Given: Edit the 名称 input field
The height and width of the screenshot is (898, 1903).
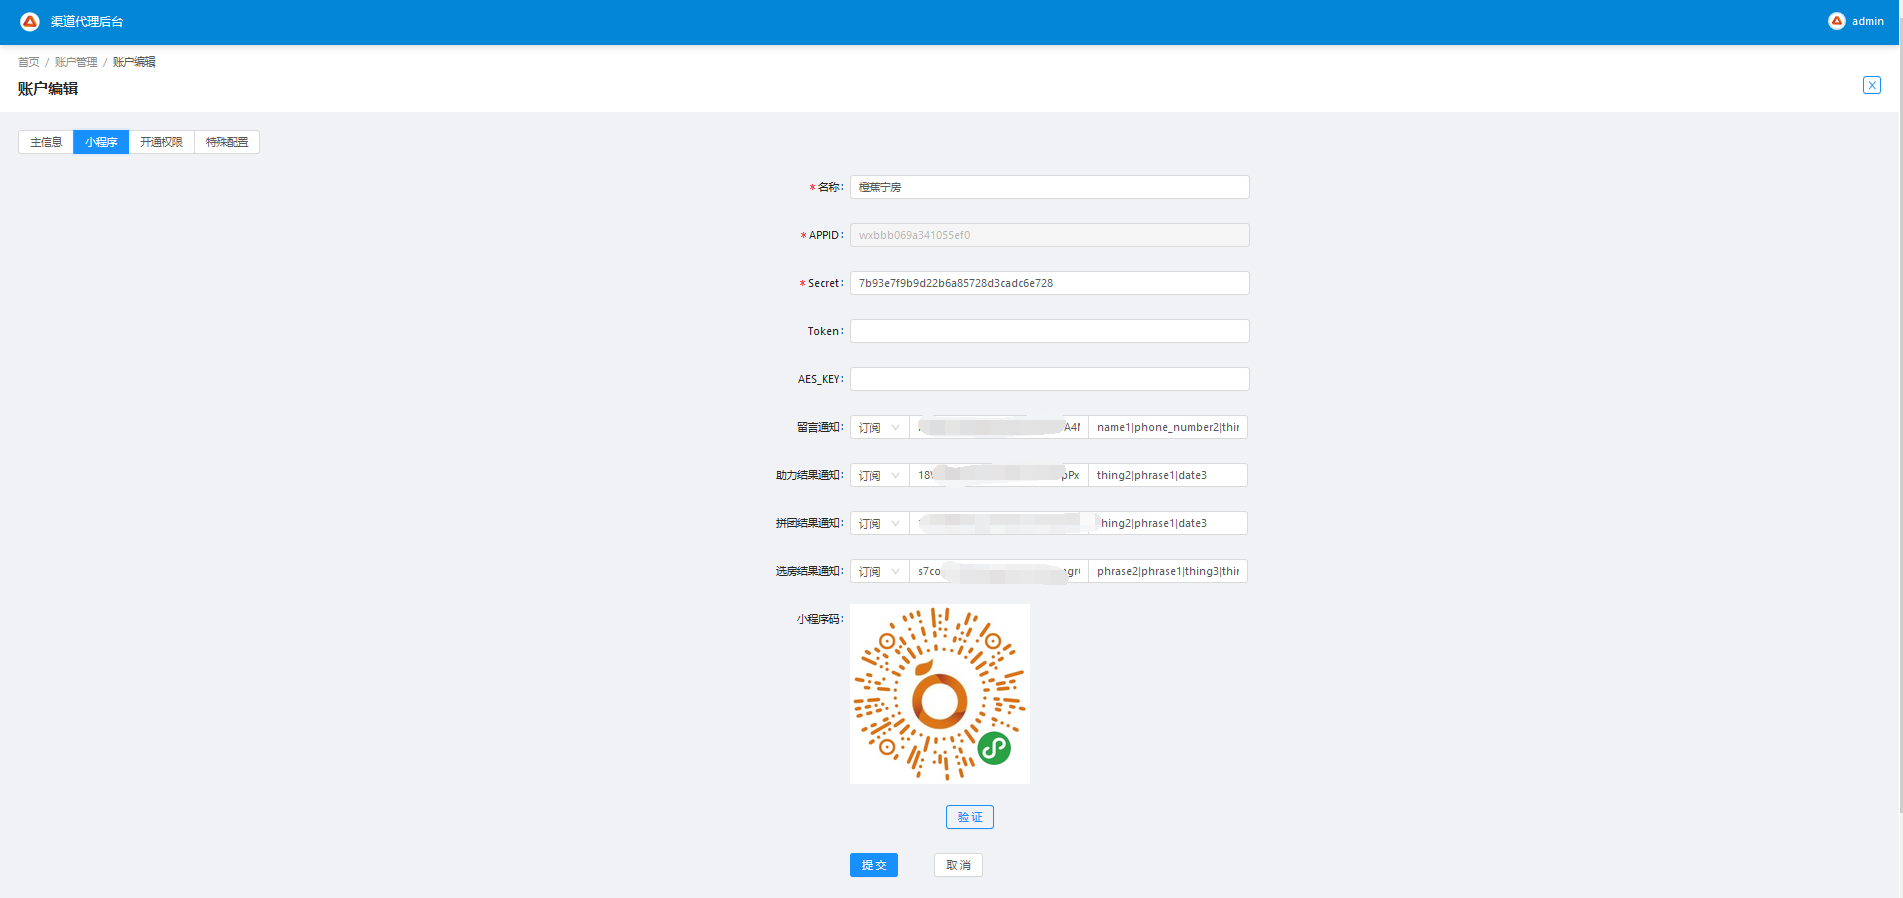Looking at the screenshot, I should tap(1049, 187).
